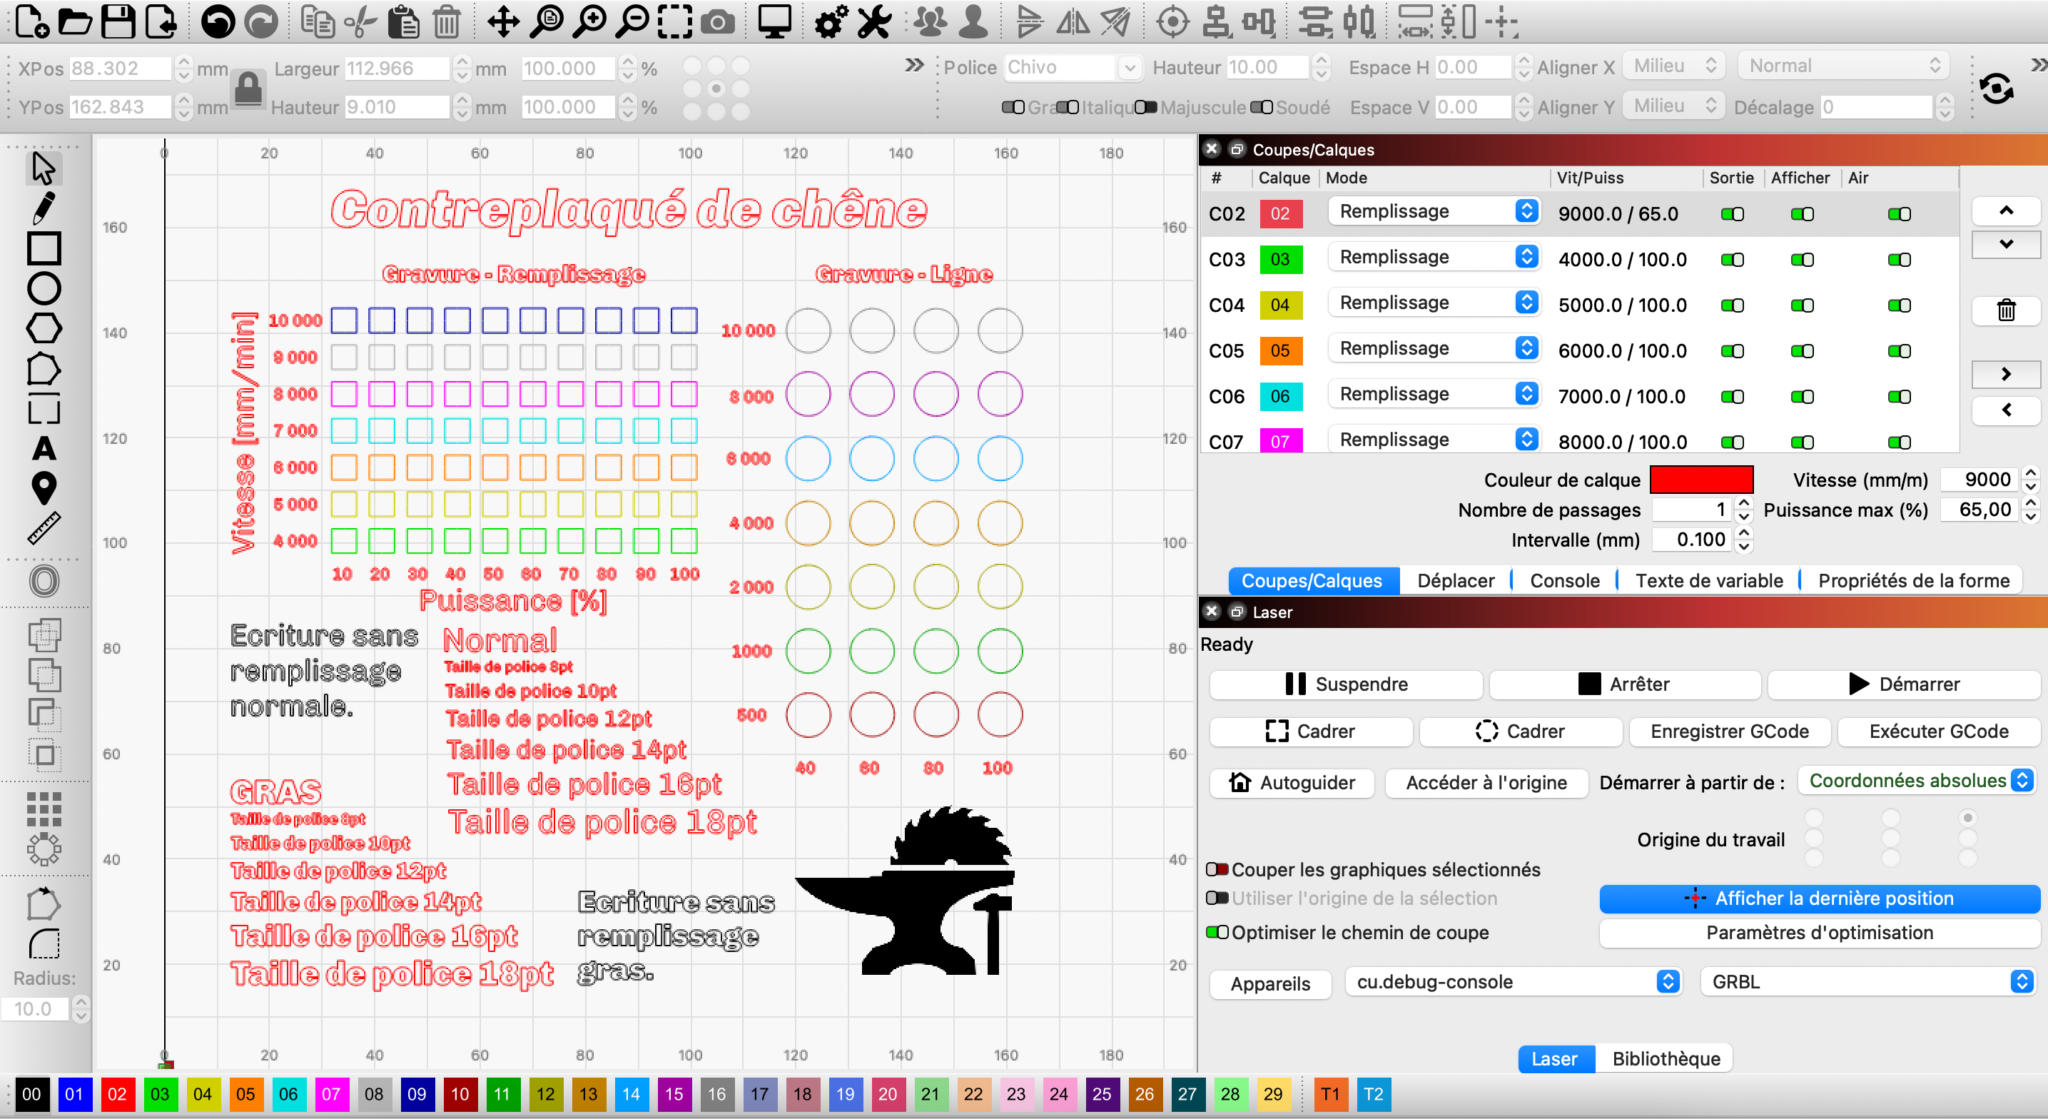Image resolution: width=2048 pixels, height=1119 pixels.
Task: Select the Position Laser pin tool
Action: (43, 487)
